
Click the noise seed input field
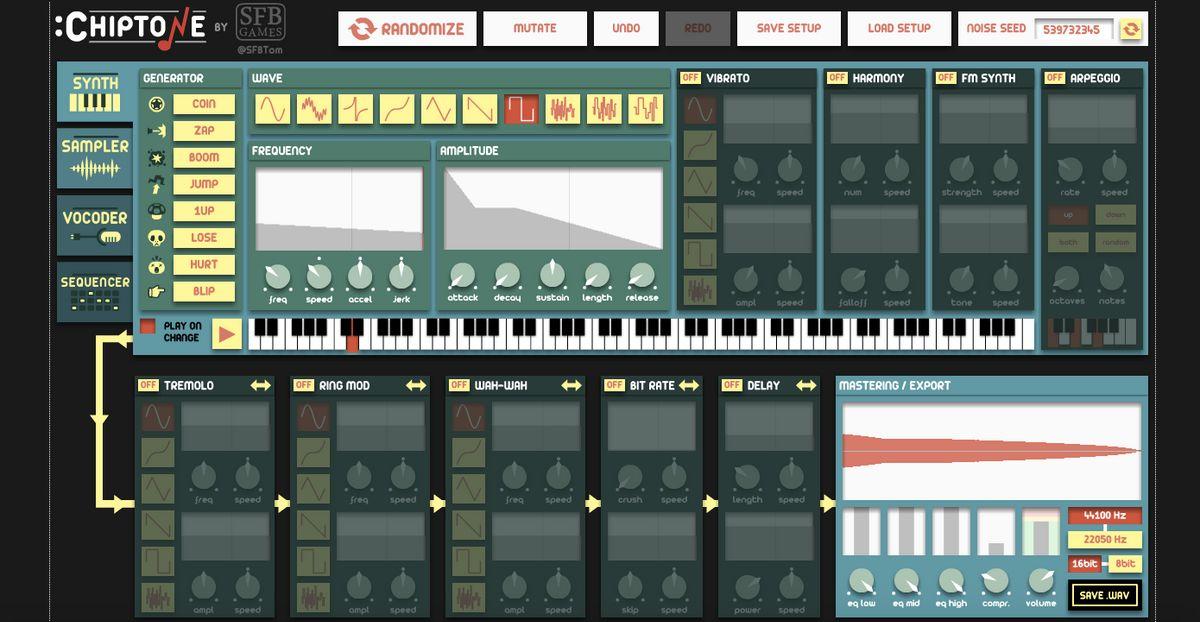(x=1073, y=29)
